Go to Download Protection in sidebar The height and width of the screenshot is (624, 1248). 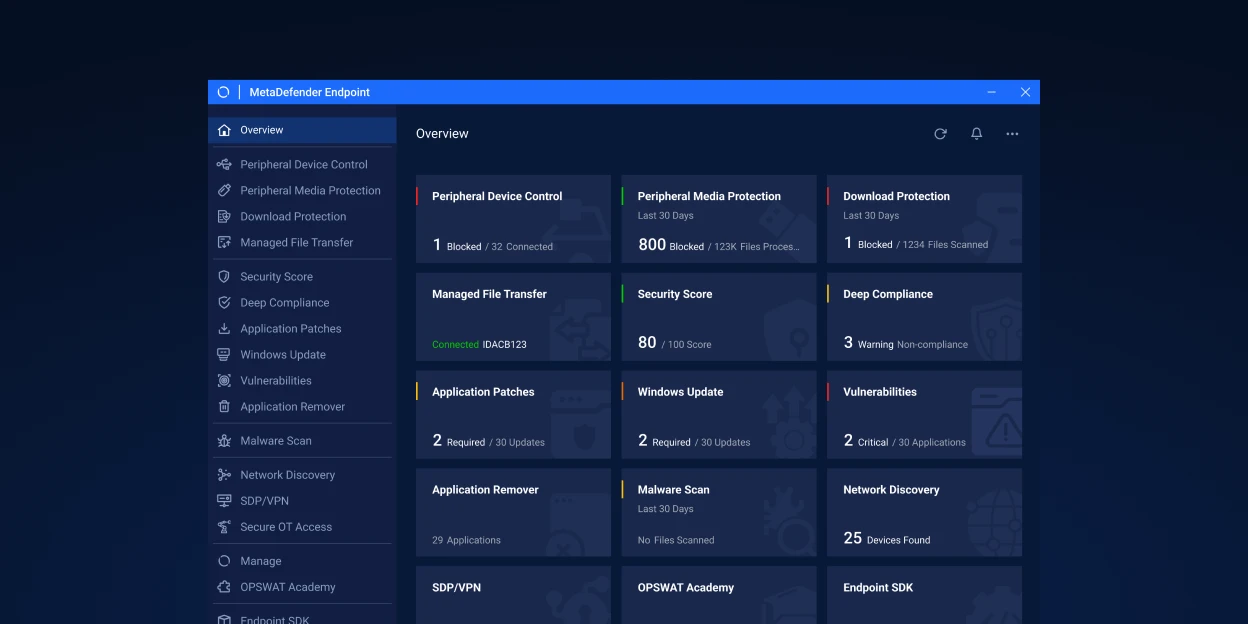point(293,217)
